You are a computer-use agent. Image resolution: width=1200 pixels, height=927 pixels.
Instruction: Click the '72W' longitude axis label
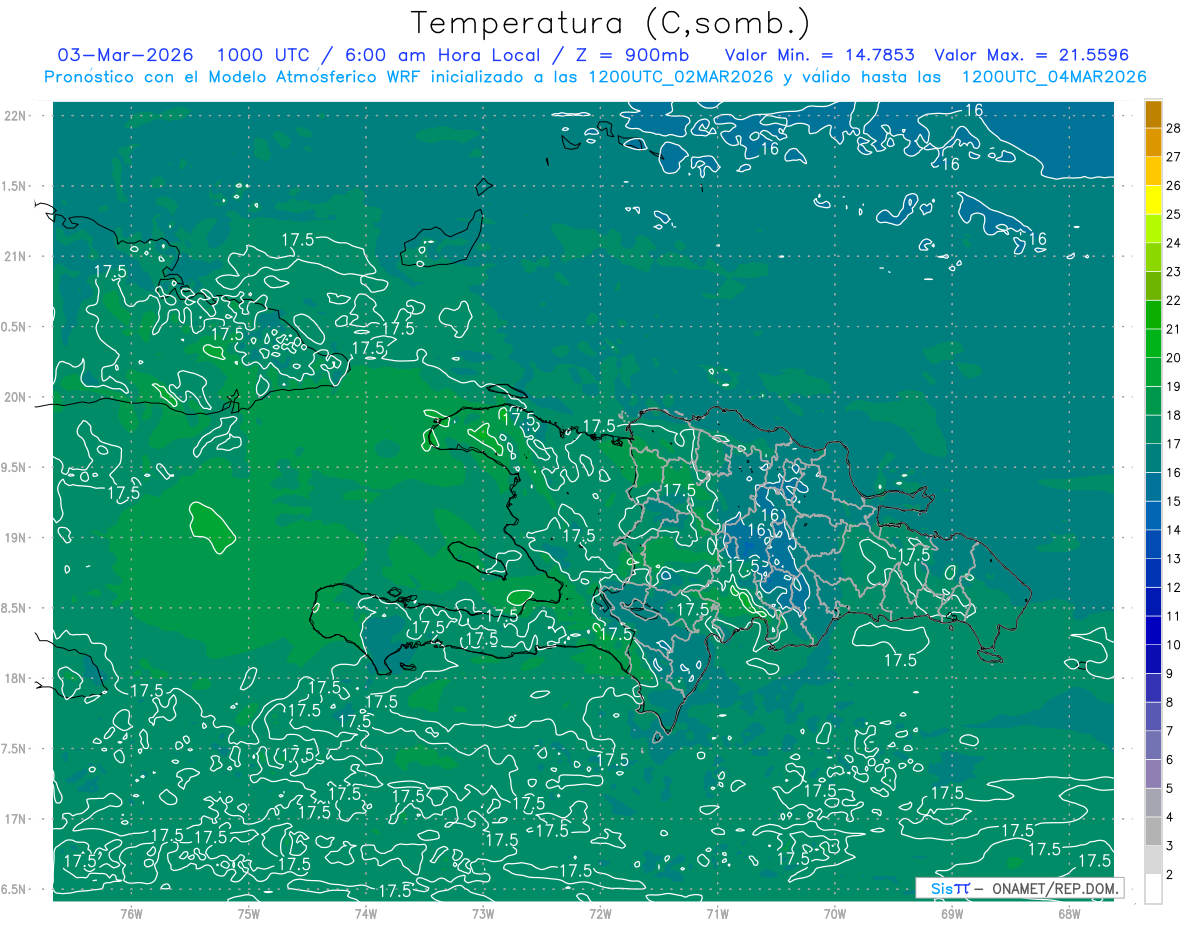tap(600, 913)
